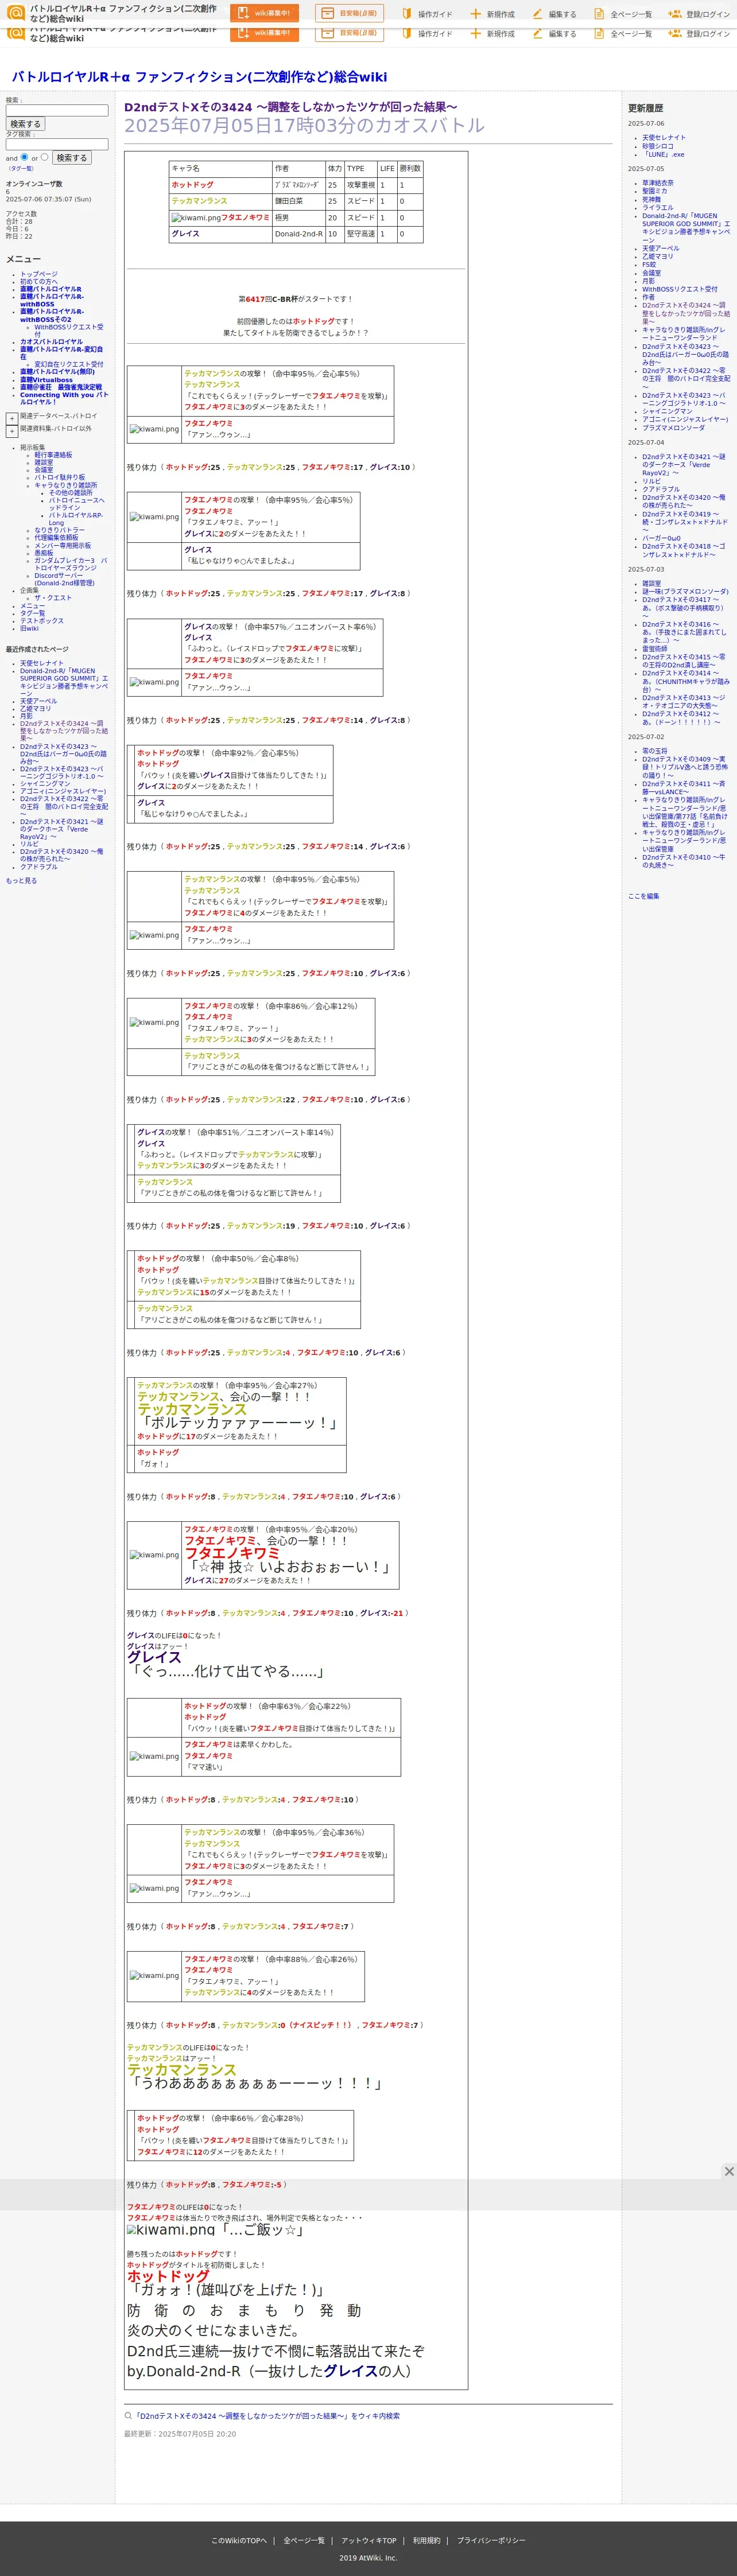Open the バトロイ駄弁り板 link

(59, 477)
